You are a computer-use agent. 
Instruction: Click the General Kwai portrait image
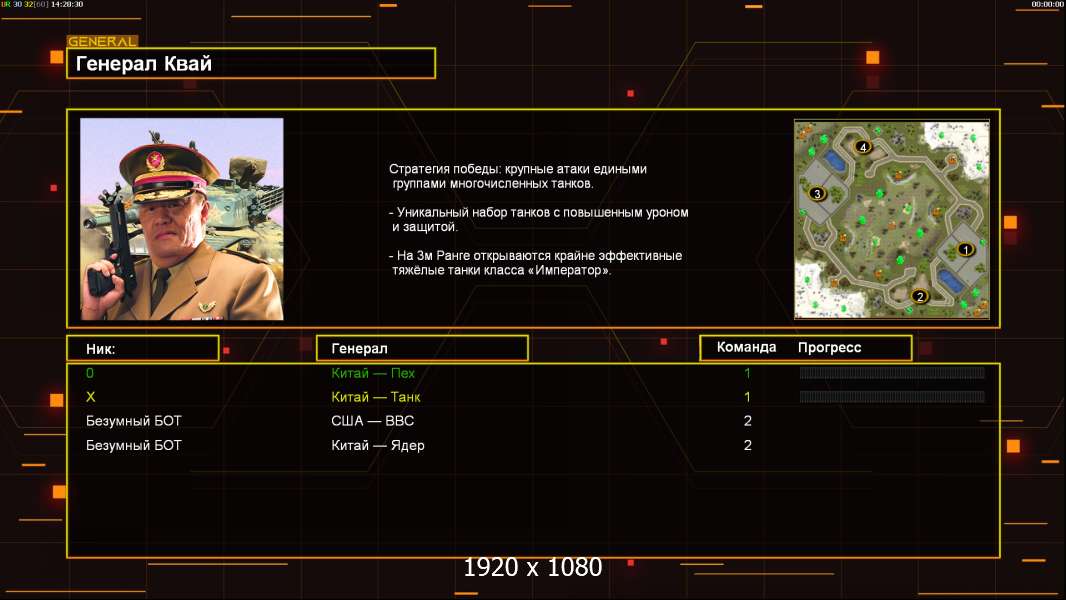pos(182,219)
